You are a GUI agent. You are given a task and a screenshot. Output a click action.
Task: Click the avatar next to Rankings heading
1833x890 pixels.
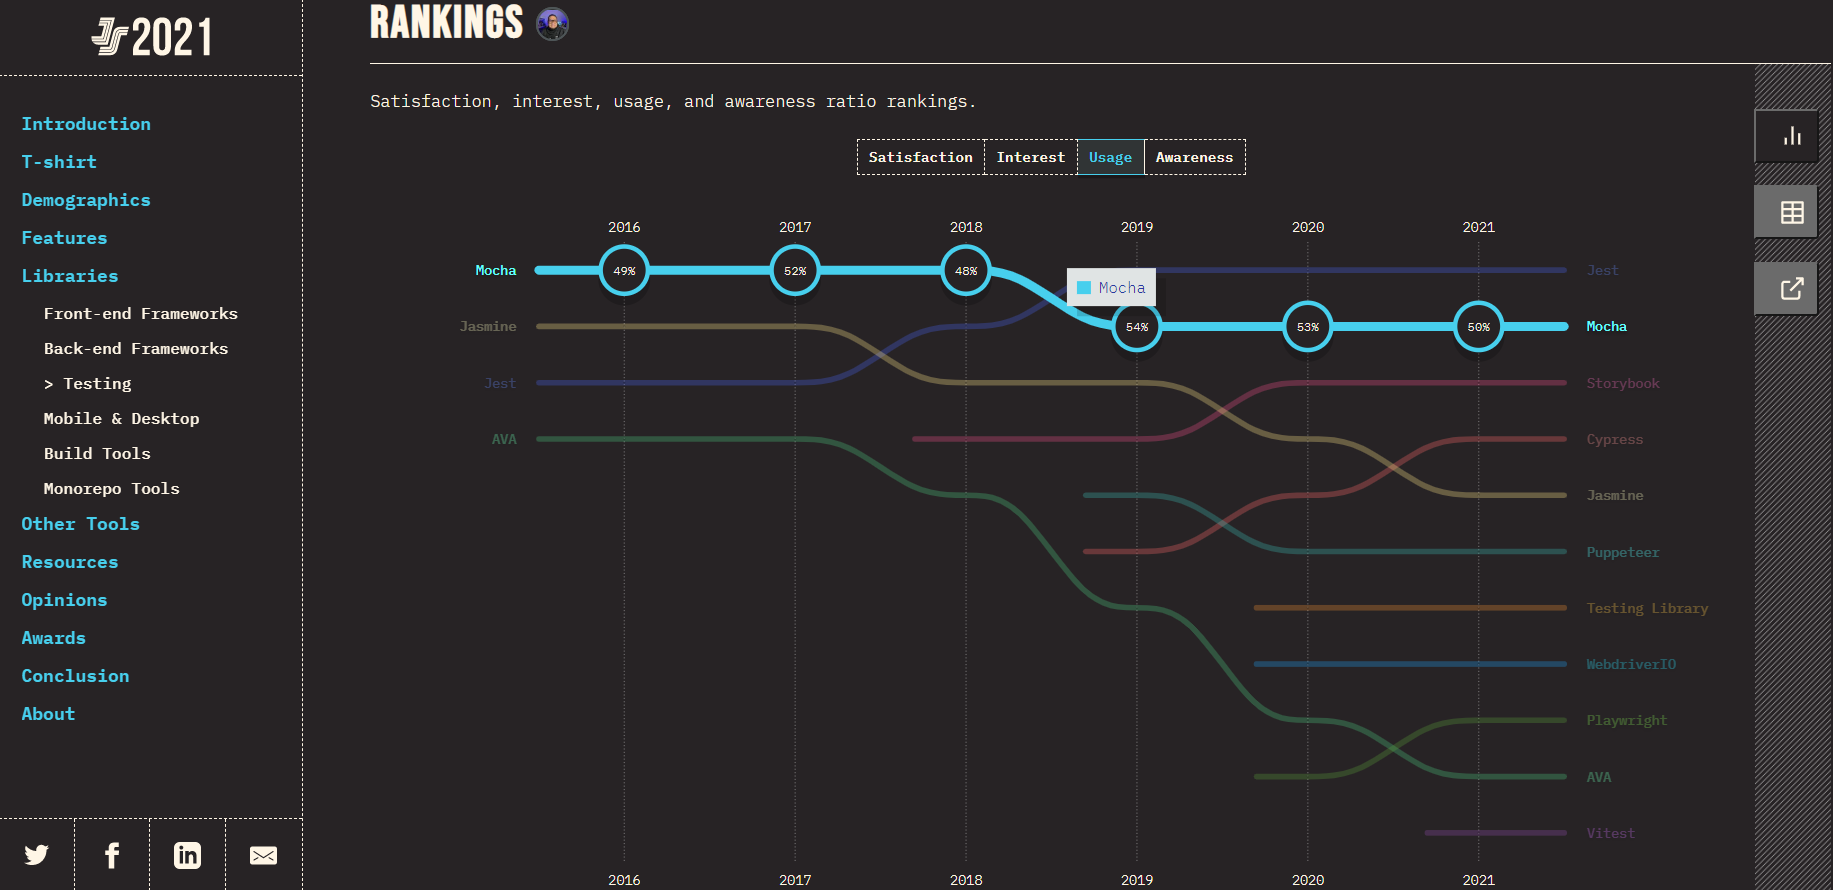point(552,23)
